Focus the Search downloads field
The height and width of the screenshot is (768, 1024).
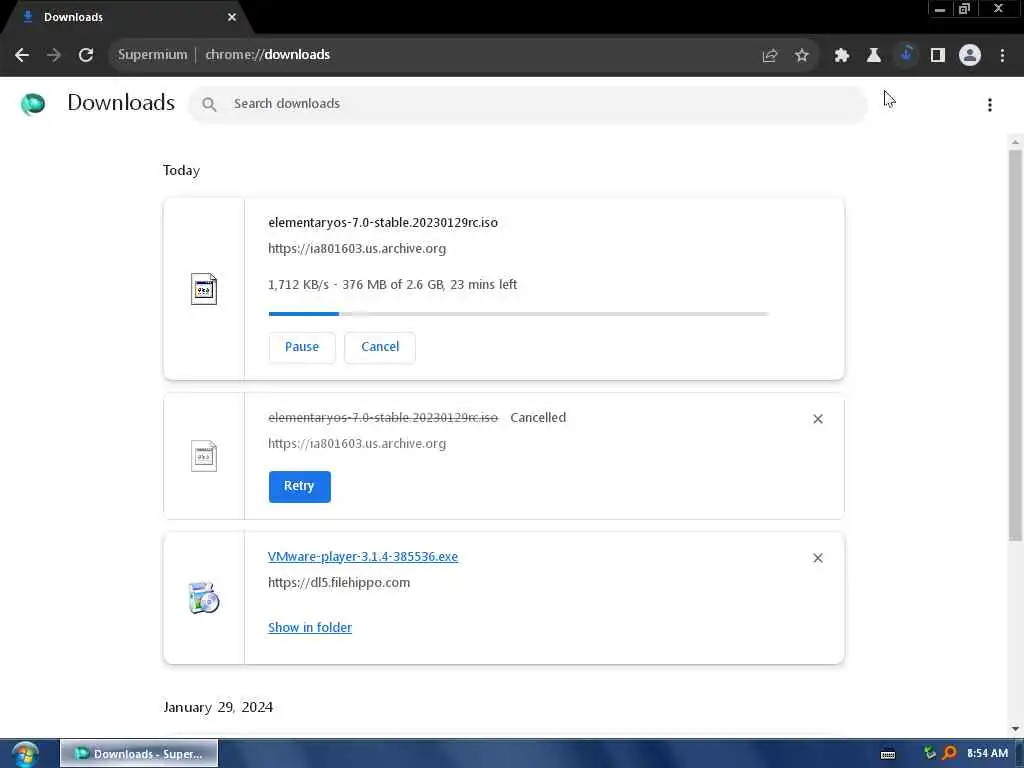pos(528,104)
